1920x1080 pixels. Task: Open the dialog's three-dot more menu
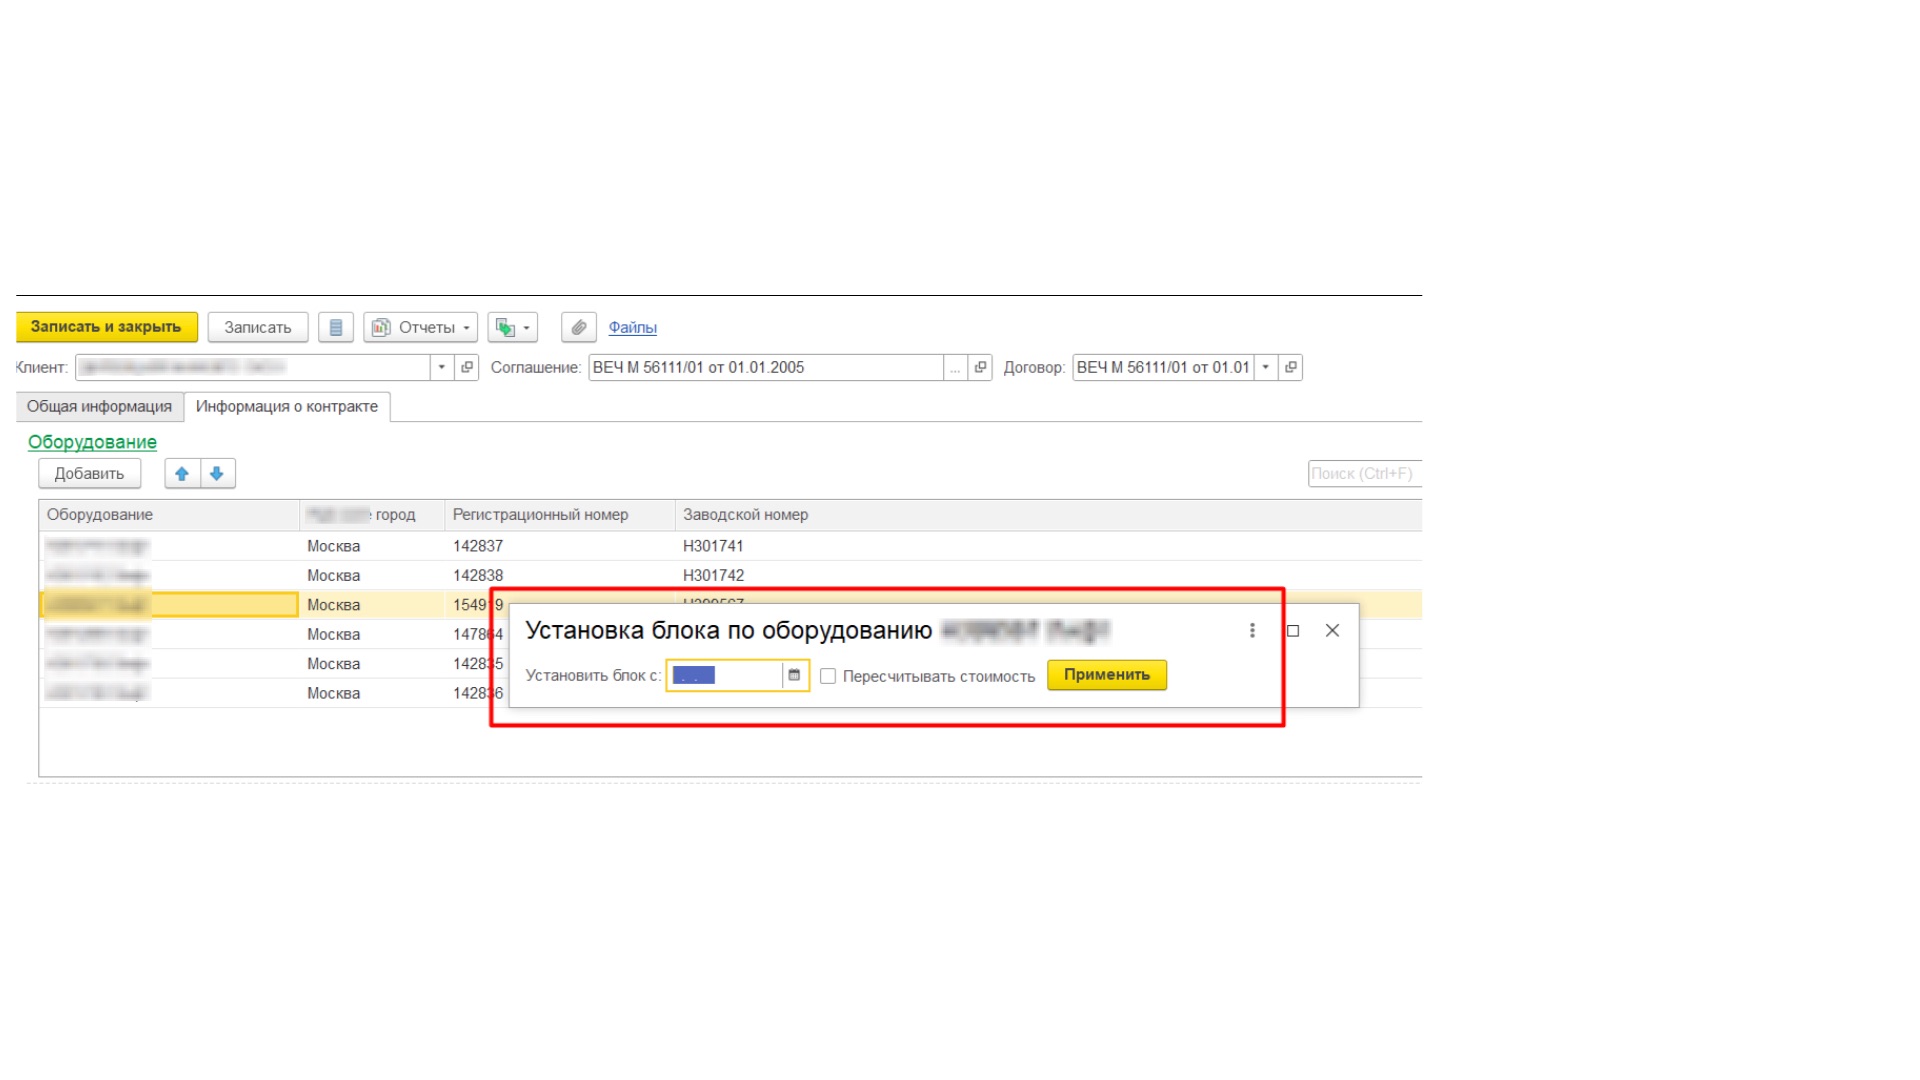[x=1252, y=630]
